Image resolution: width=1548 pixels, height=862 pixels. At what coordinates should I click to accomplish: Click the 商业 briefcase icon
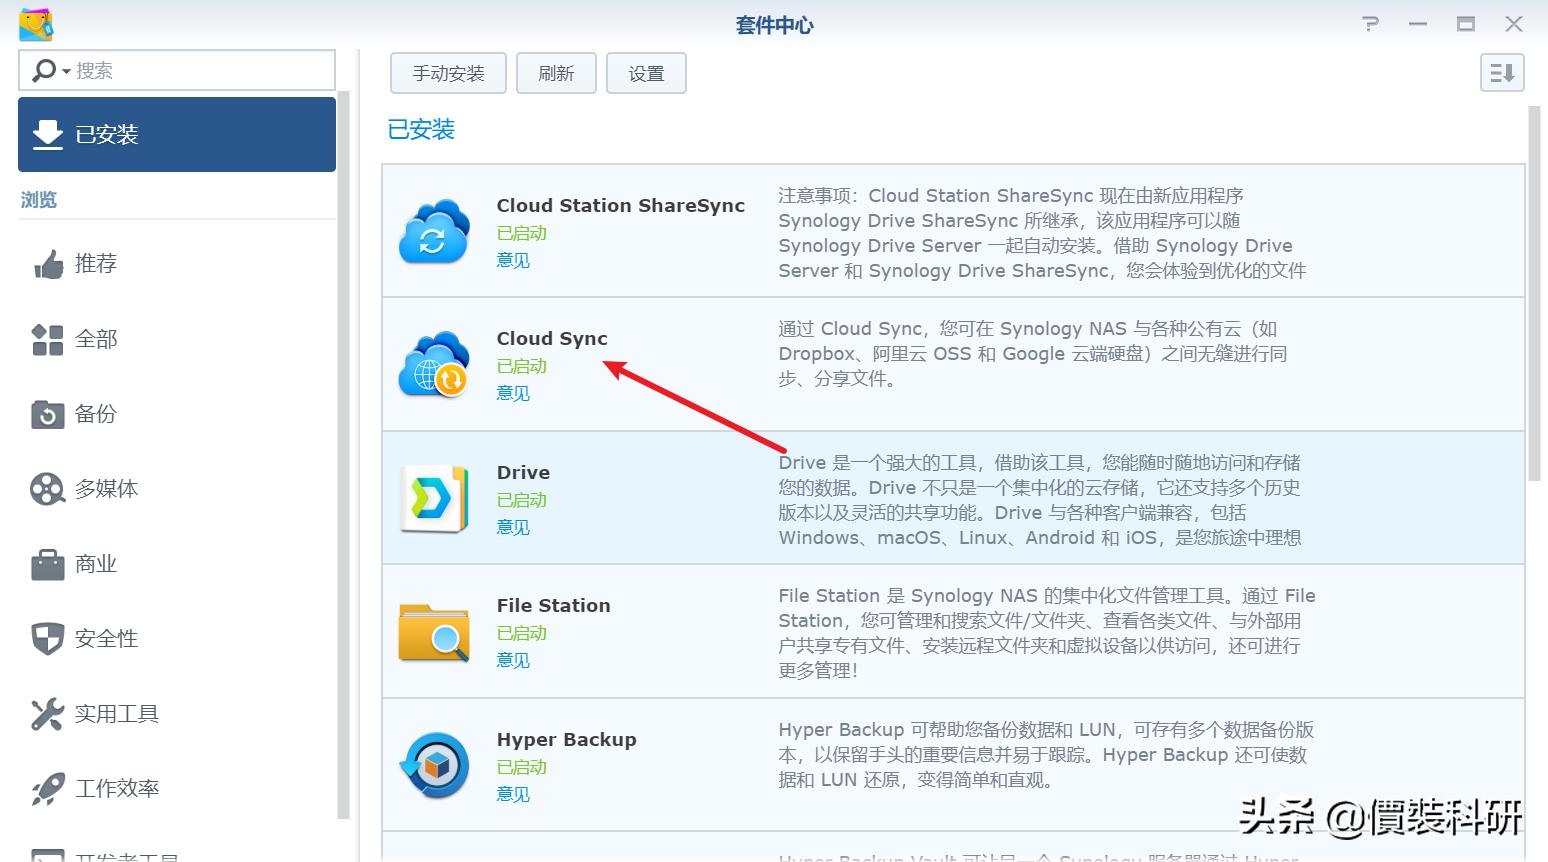[x=46, y=563]
